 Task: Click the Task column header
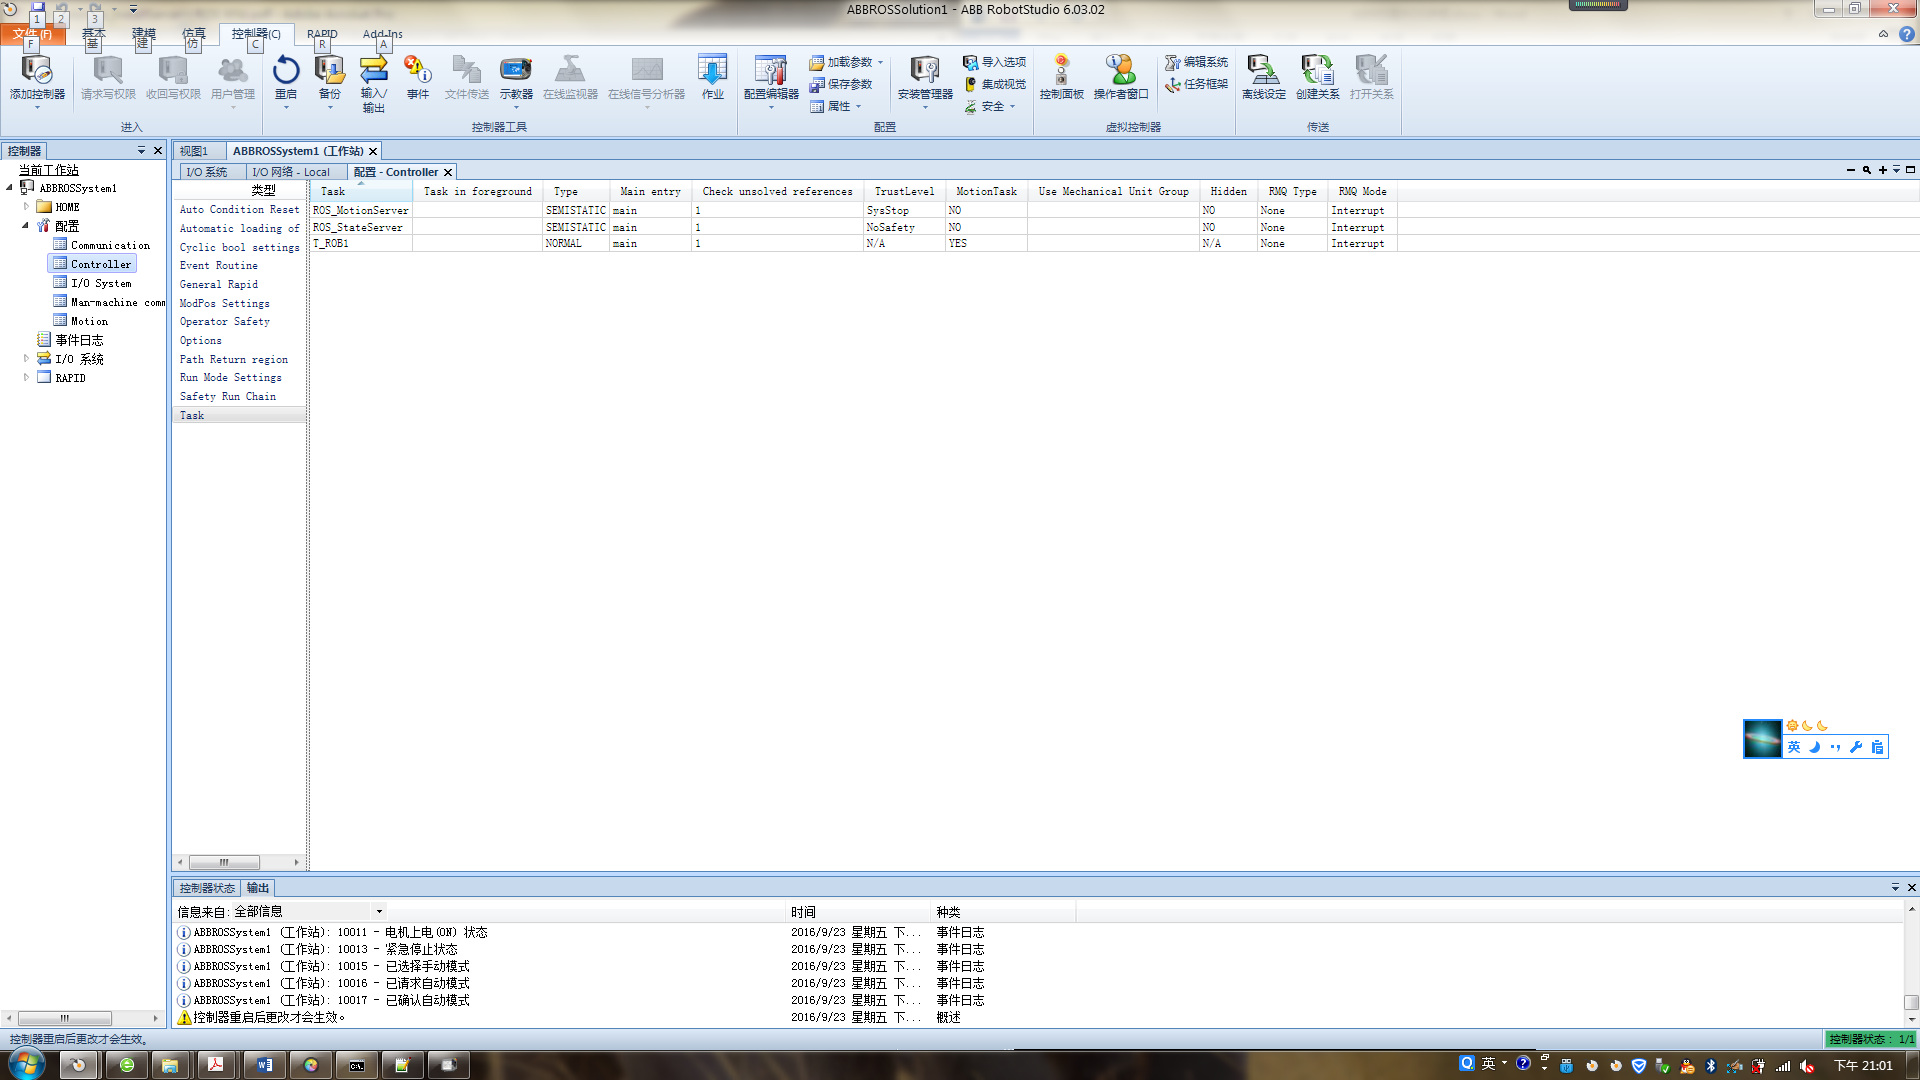(360, 191)
